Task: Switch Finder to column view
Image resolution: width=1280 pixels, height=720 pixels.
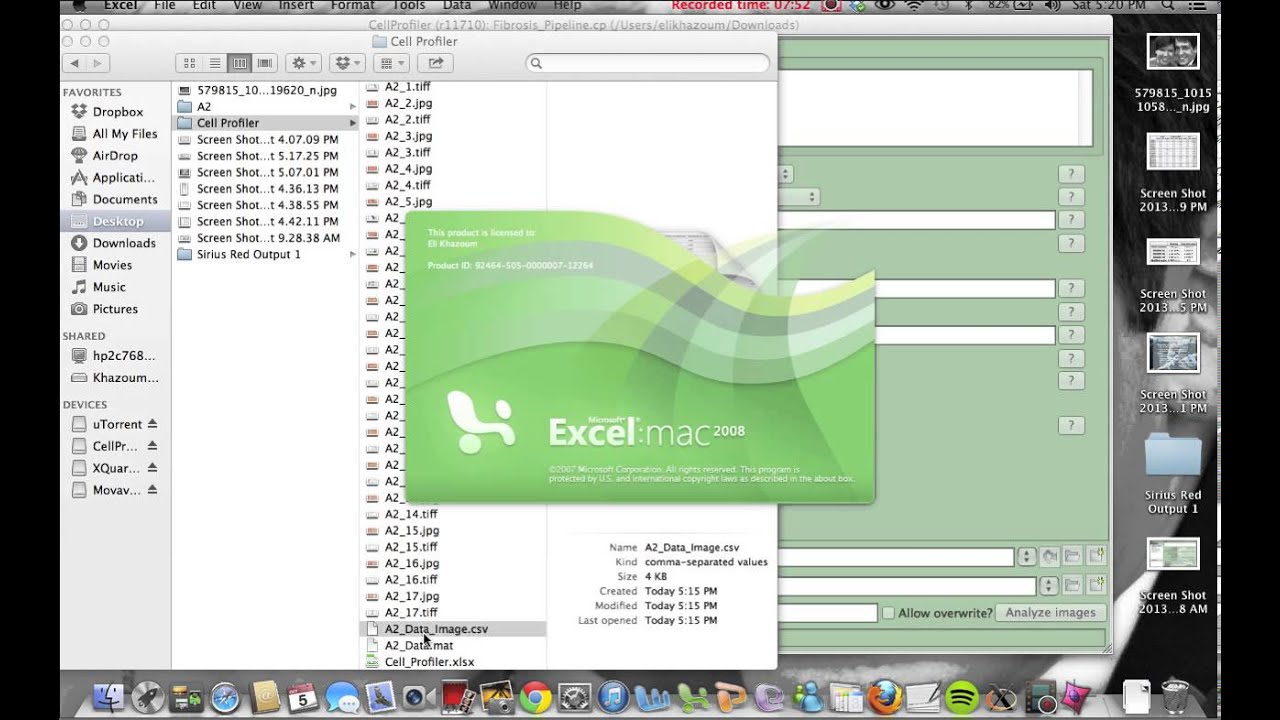Action: click(x=239, y=63)
